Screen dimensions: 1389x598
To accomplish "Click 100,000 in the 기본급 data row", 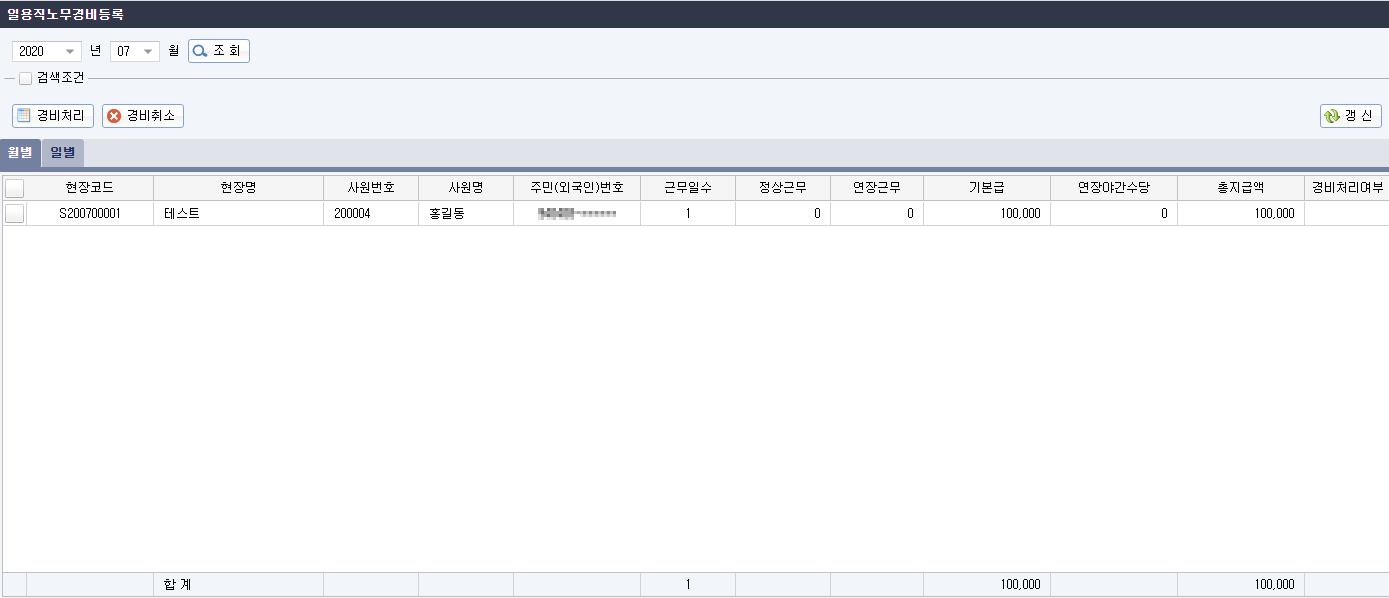I will pyautogui.click(x=1020, y=213).
